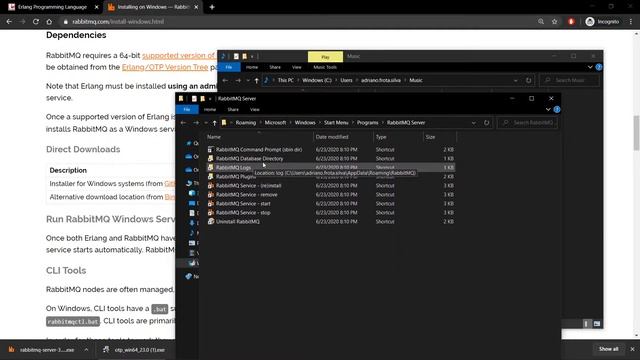Expand address bar history dropdown in RabbitMQ window
Viewport: 640px width, 360px height.
click(473, 122)
